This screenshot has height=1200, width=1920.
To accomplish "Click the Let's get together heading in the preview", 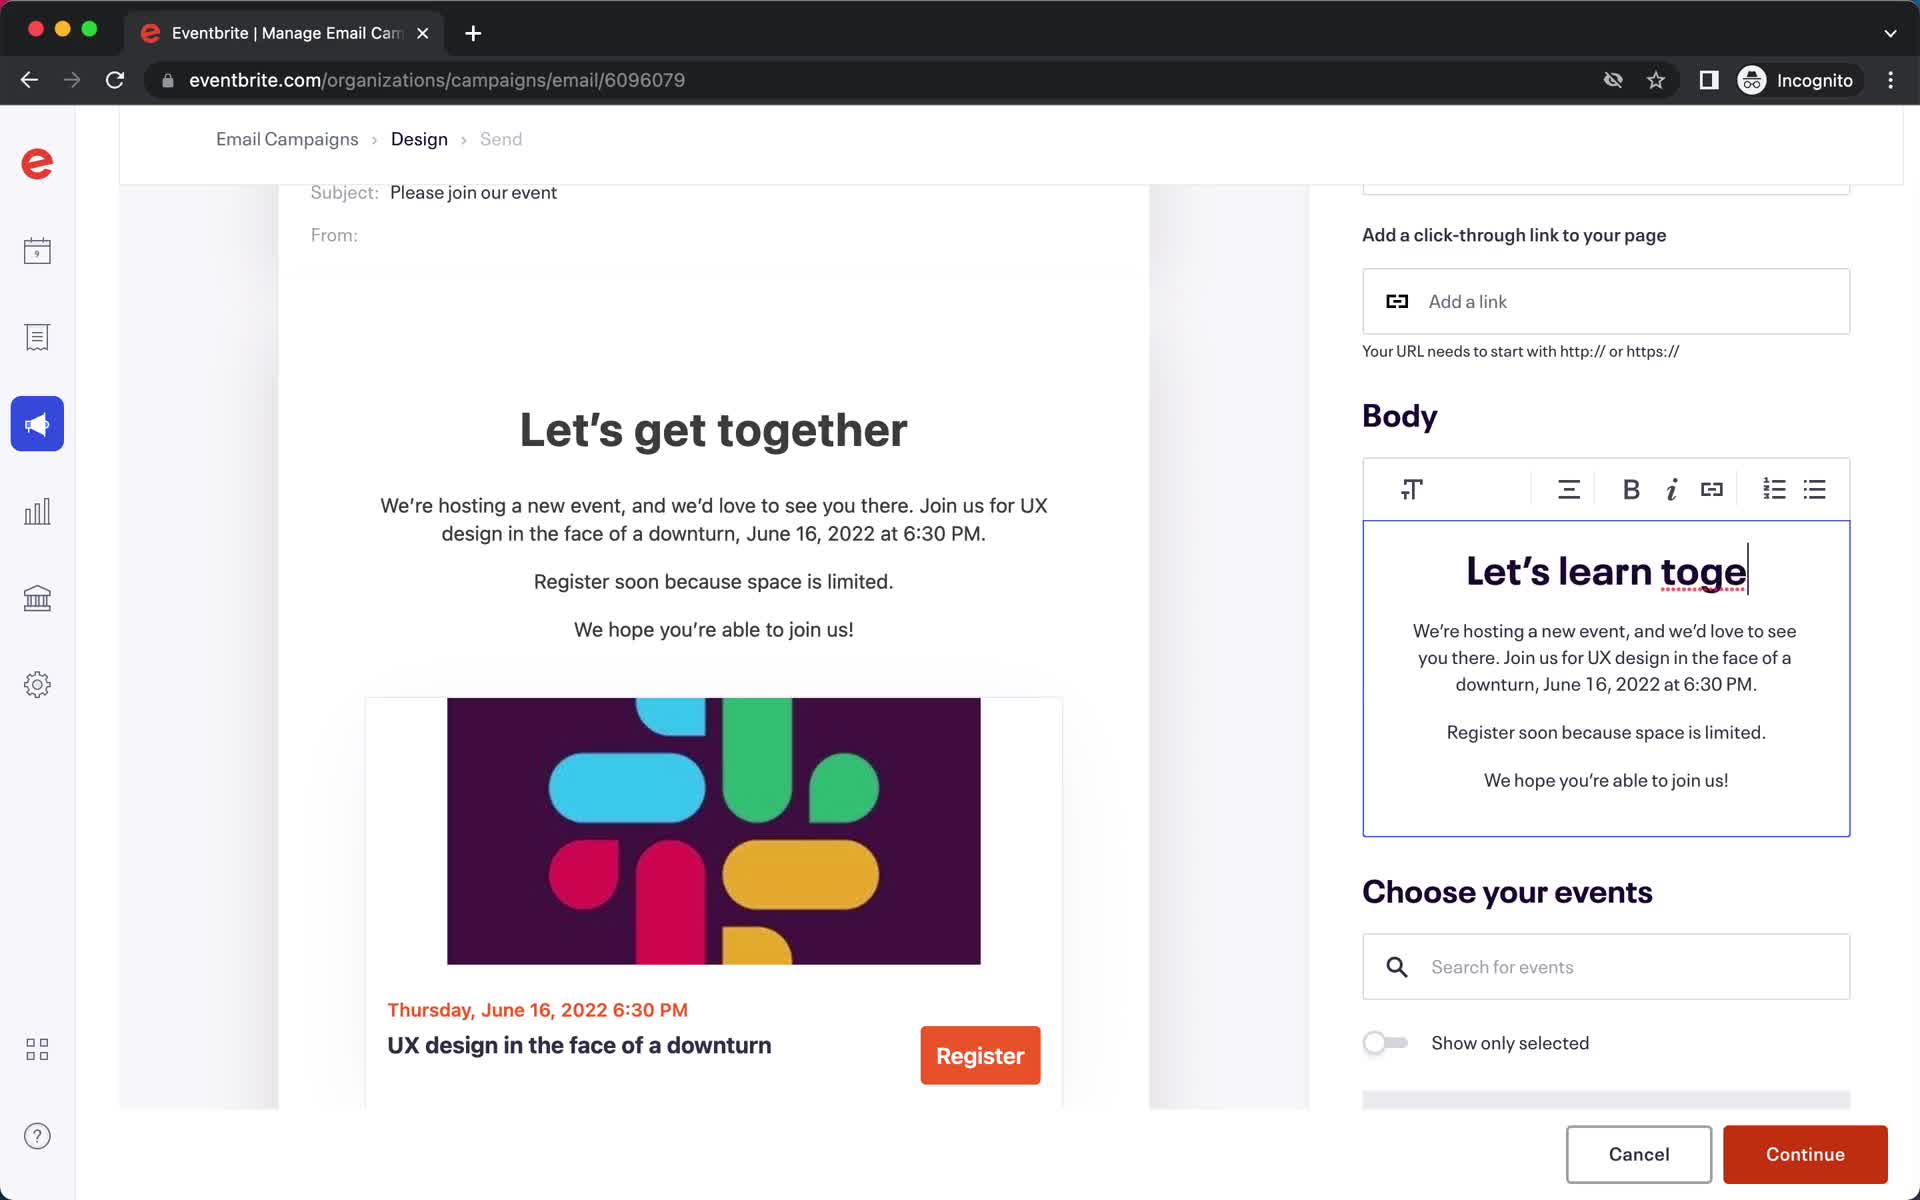I will coord(714,431).
